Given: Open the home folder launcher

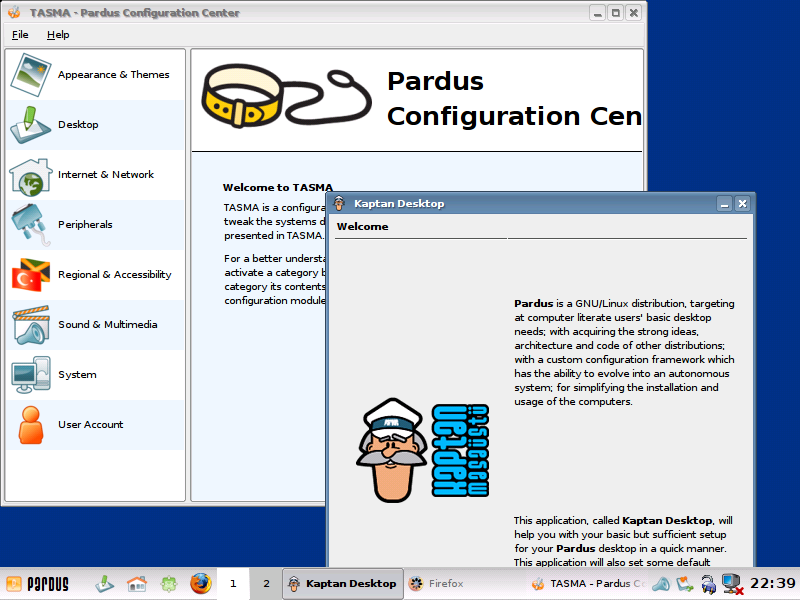Looking at the screenshot, I should 137,584.
